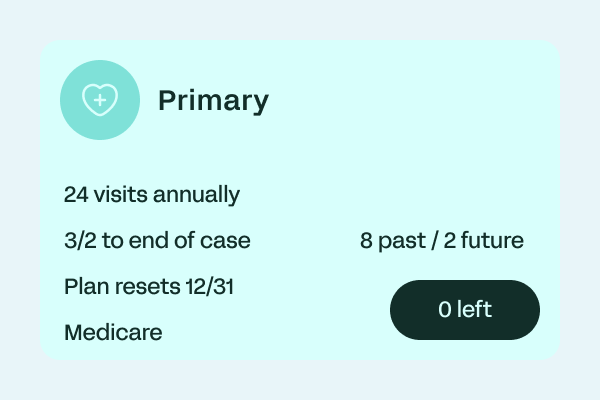Select the 24 visits annually line
Image resolution: width=600 pixels, height=400 pixels.
pos(152,194)
